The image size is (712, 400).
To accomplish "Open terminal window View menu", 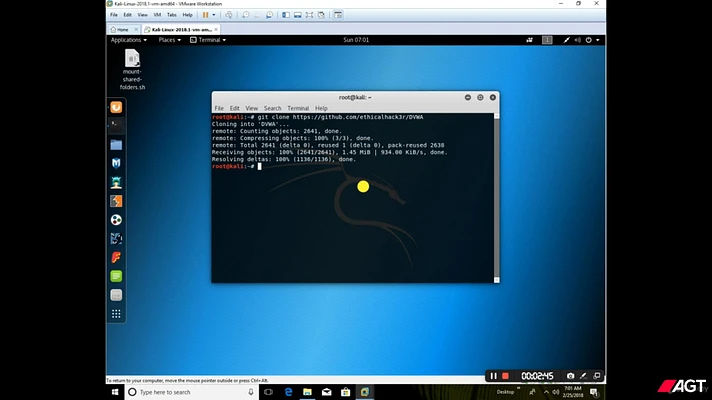I will pos(252,109).
